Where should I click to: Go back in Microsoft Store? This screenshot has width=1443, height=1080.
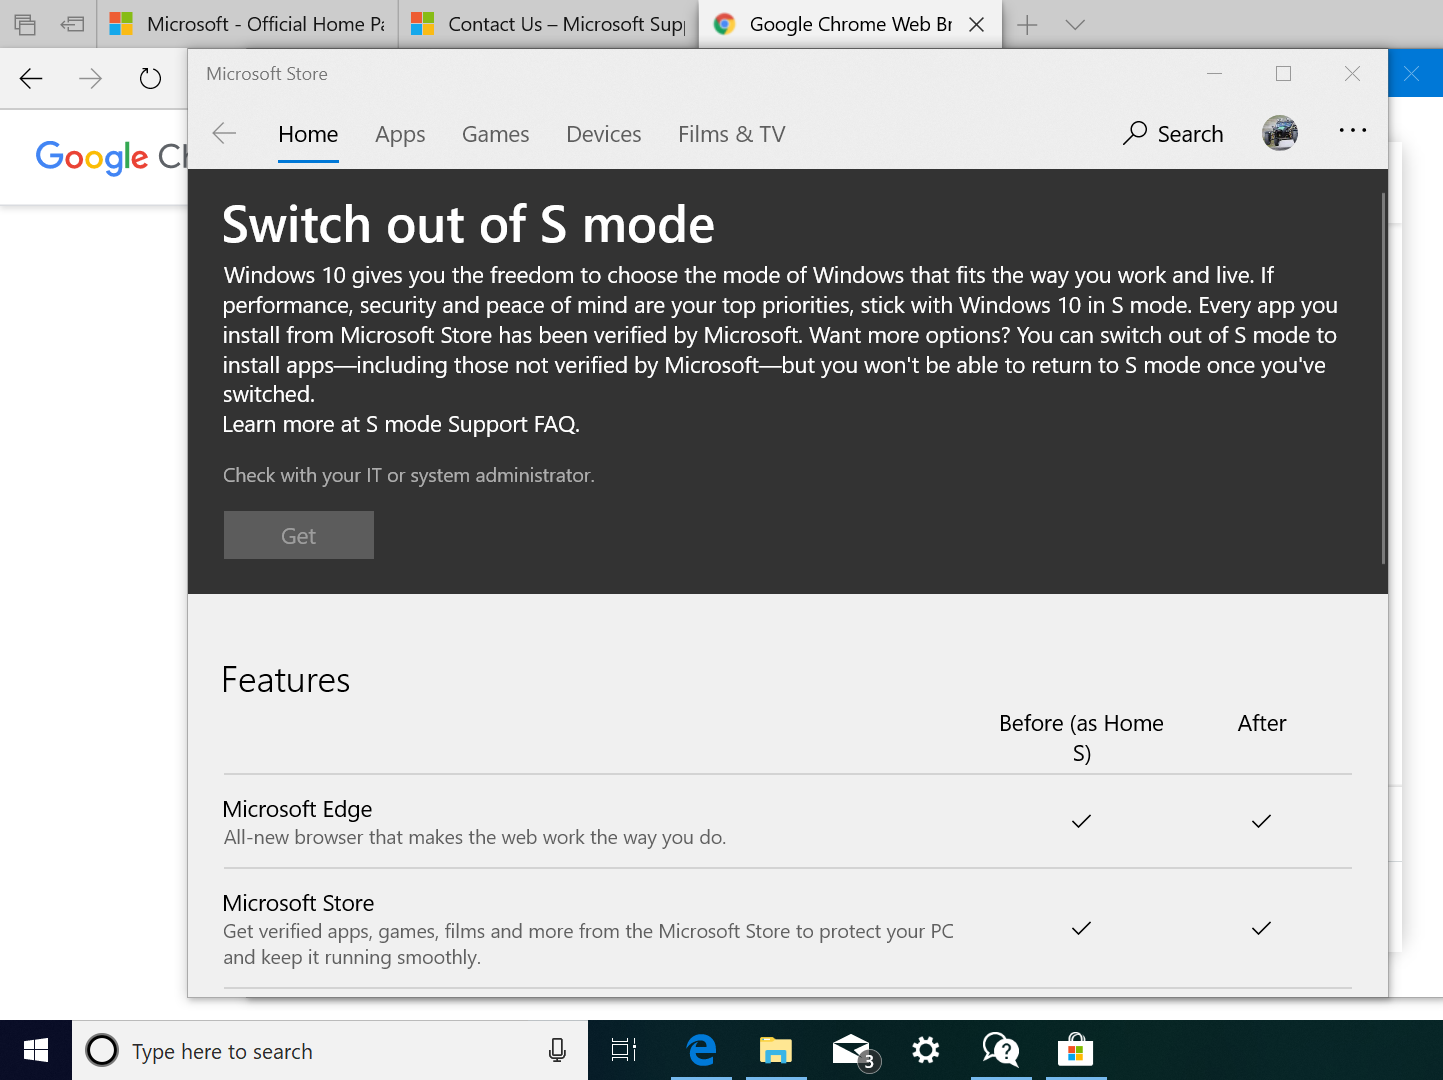pos(224,133)
